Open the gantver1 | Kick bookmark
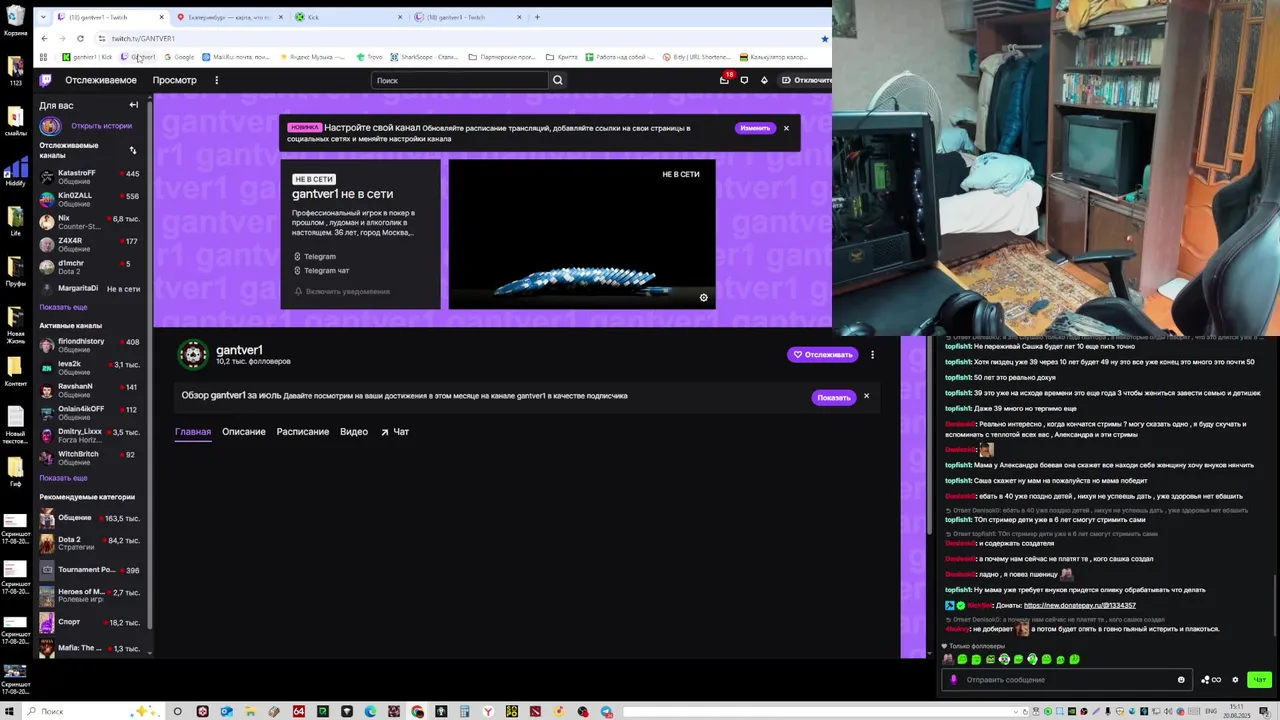Image resolution: width=1280 pixels, height=720 pixels. tap(87, 57)
